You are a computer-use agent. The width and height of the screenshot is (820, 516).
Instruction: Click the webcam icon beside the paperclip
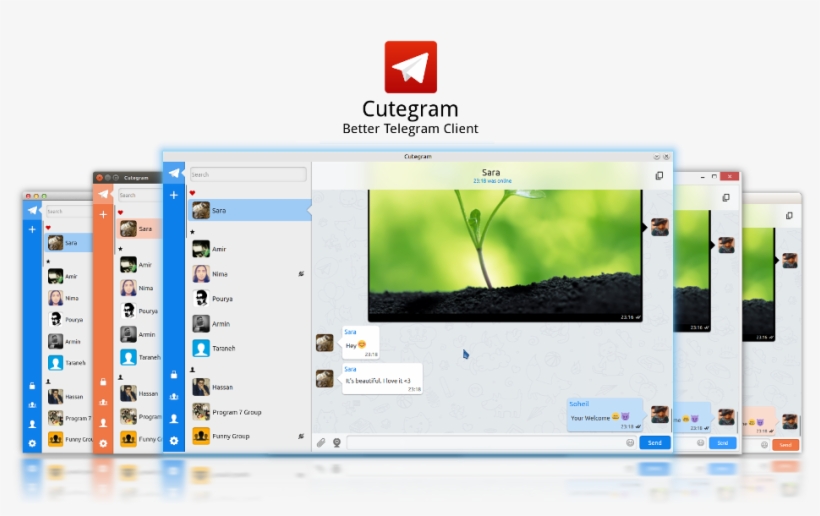pyautogui.click(x=337, y=442)
